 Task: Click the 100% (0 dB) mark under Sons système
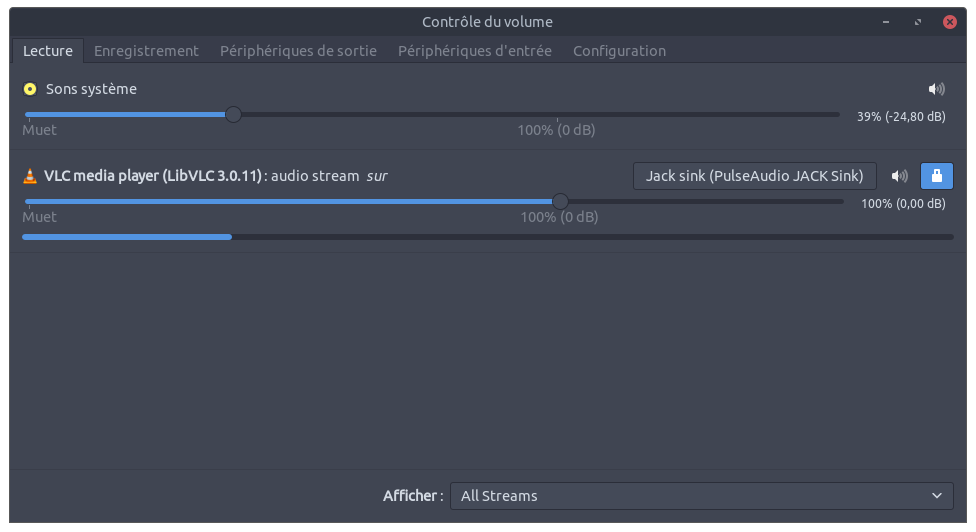point(557,130)
